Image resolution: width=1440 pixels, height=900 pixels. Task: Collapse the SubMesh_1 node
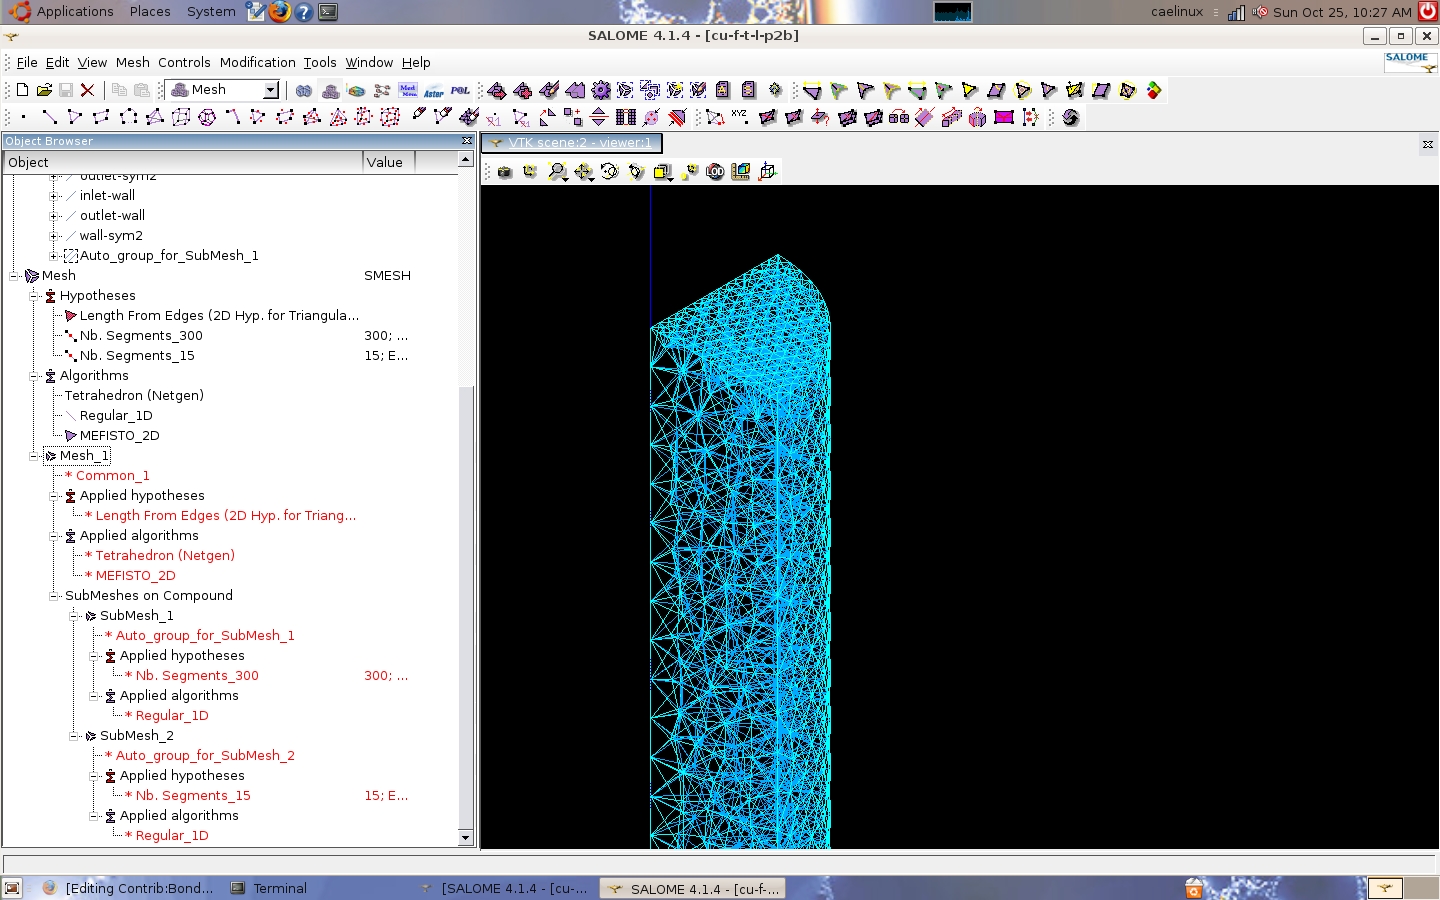[74, 615]
